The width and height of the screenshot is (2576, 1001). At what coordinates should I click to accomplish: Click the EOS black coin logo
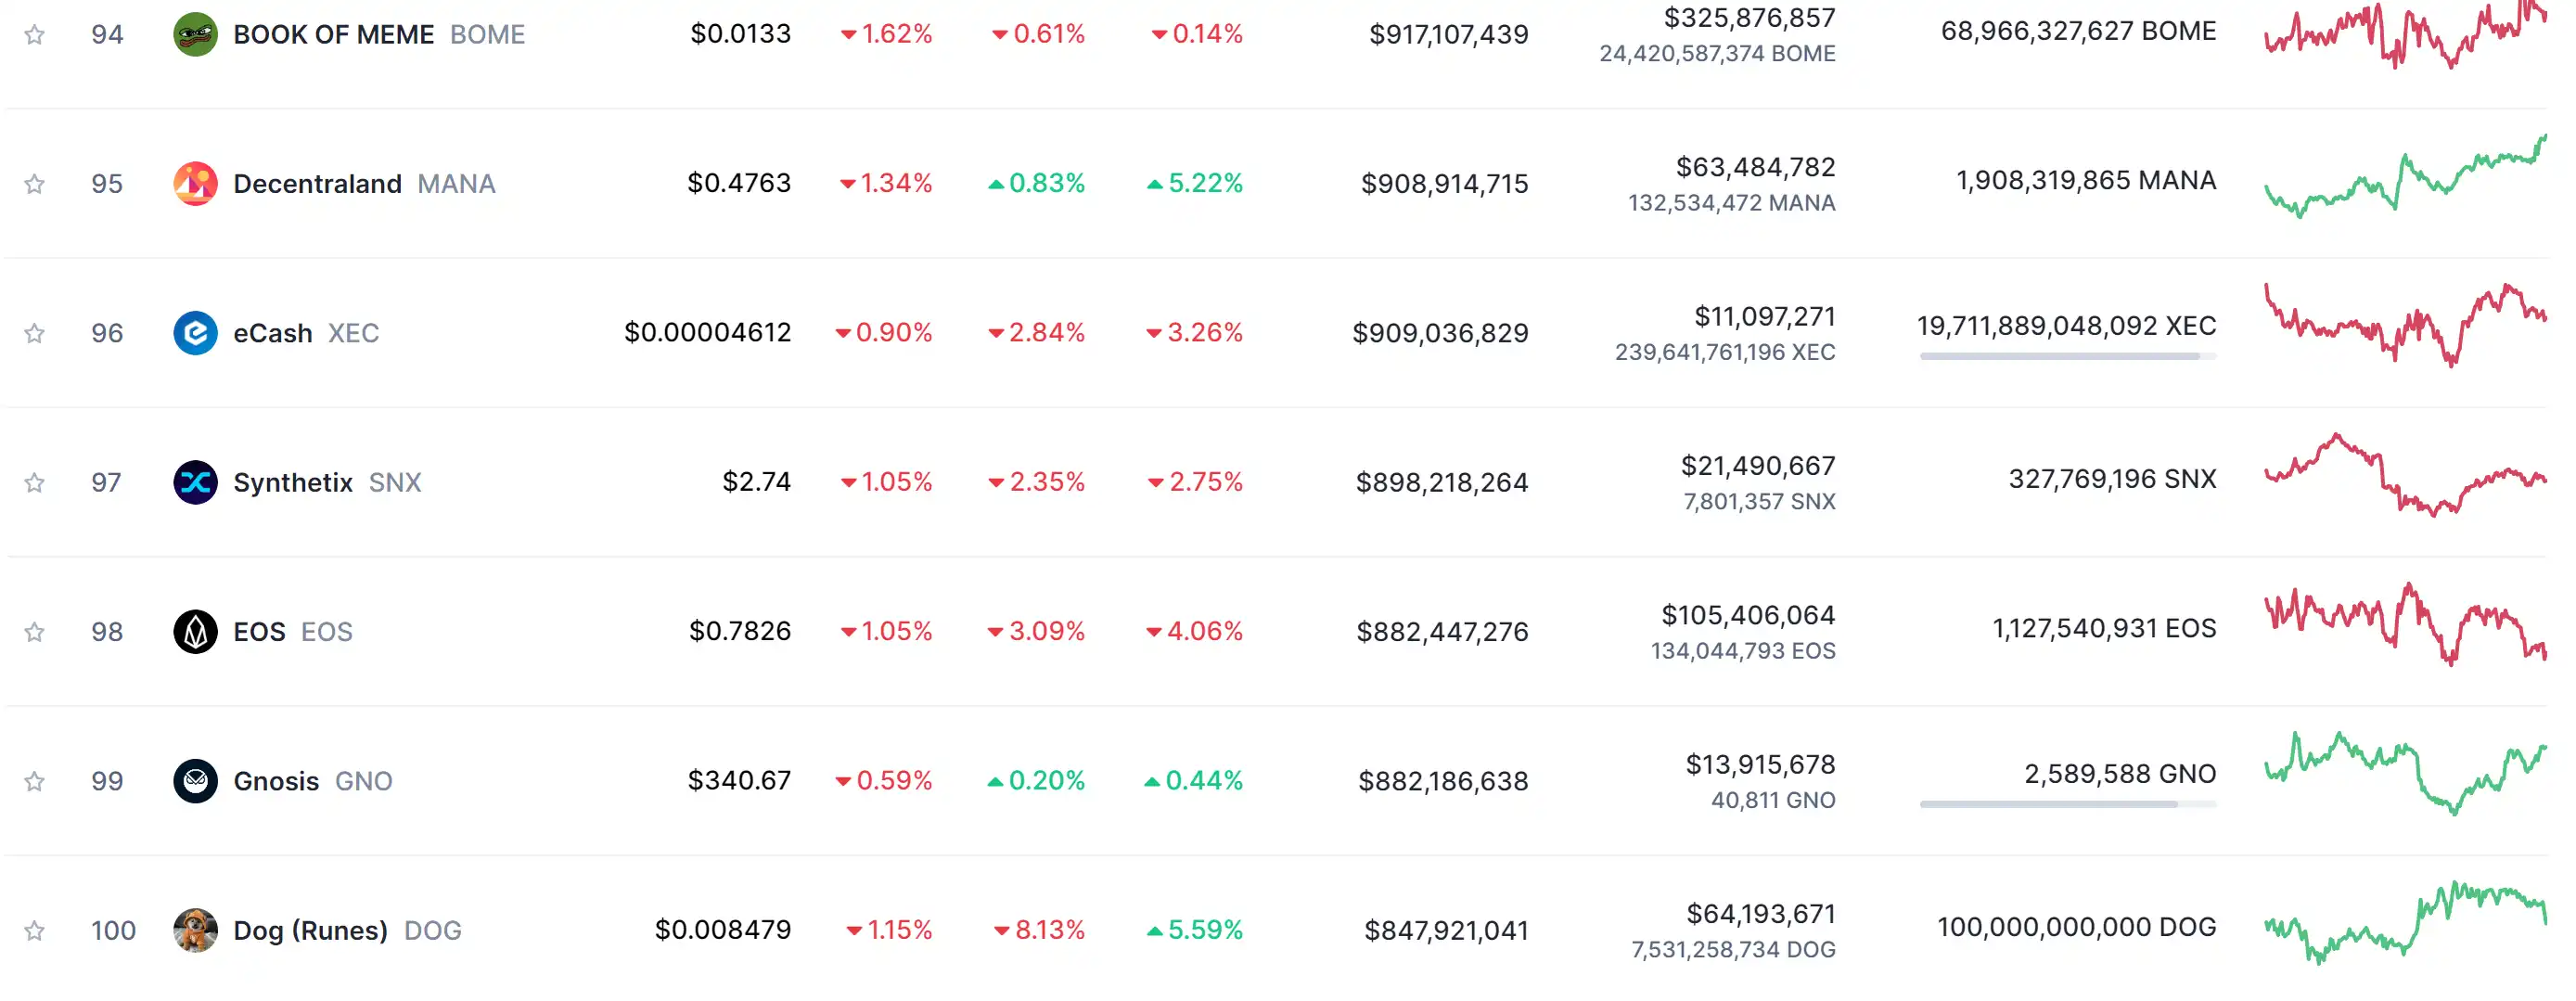coord(195,631)
